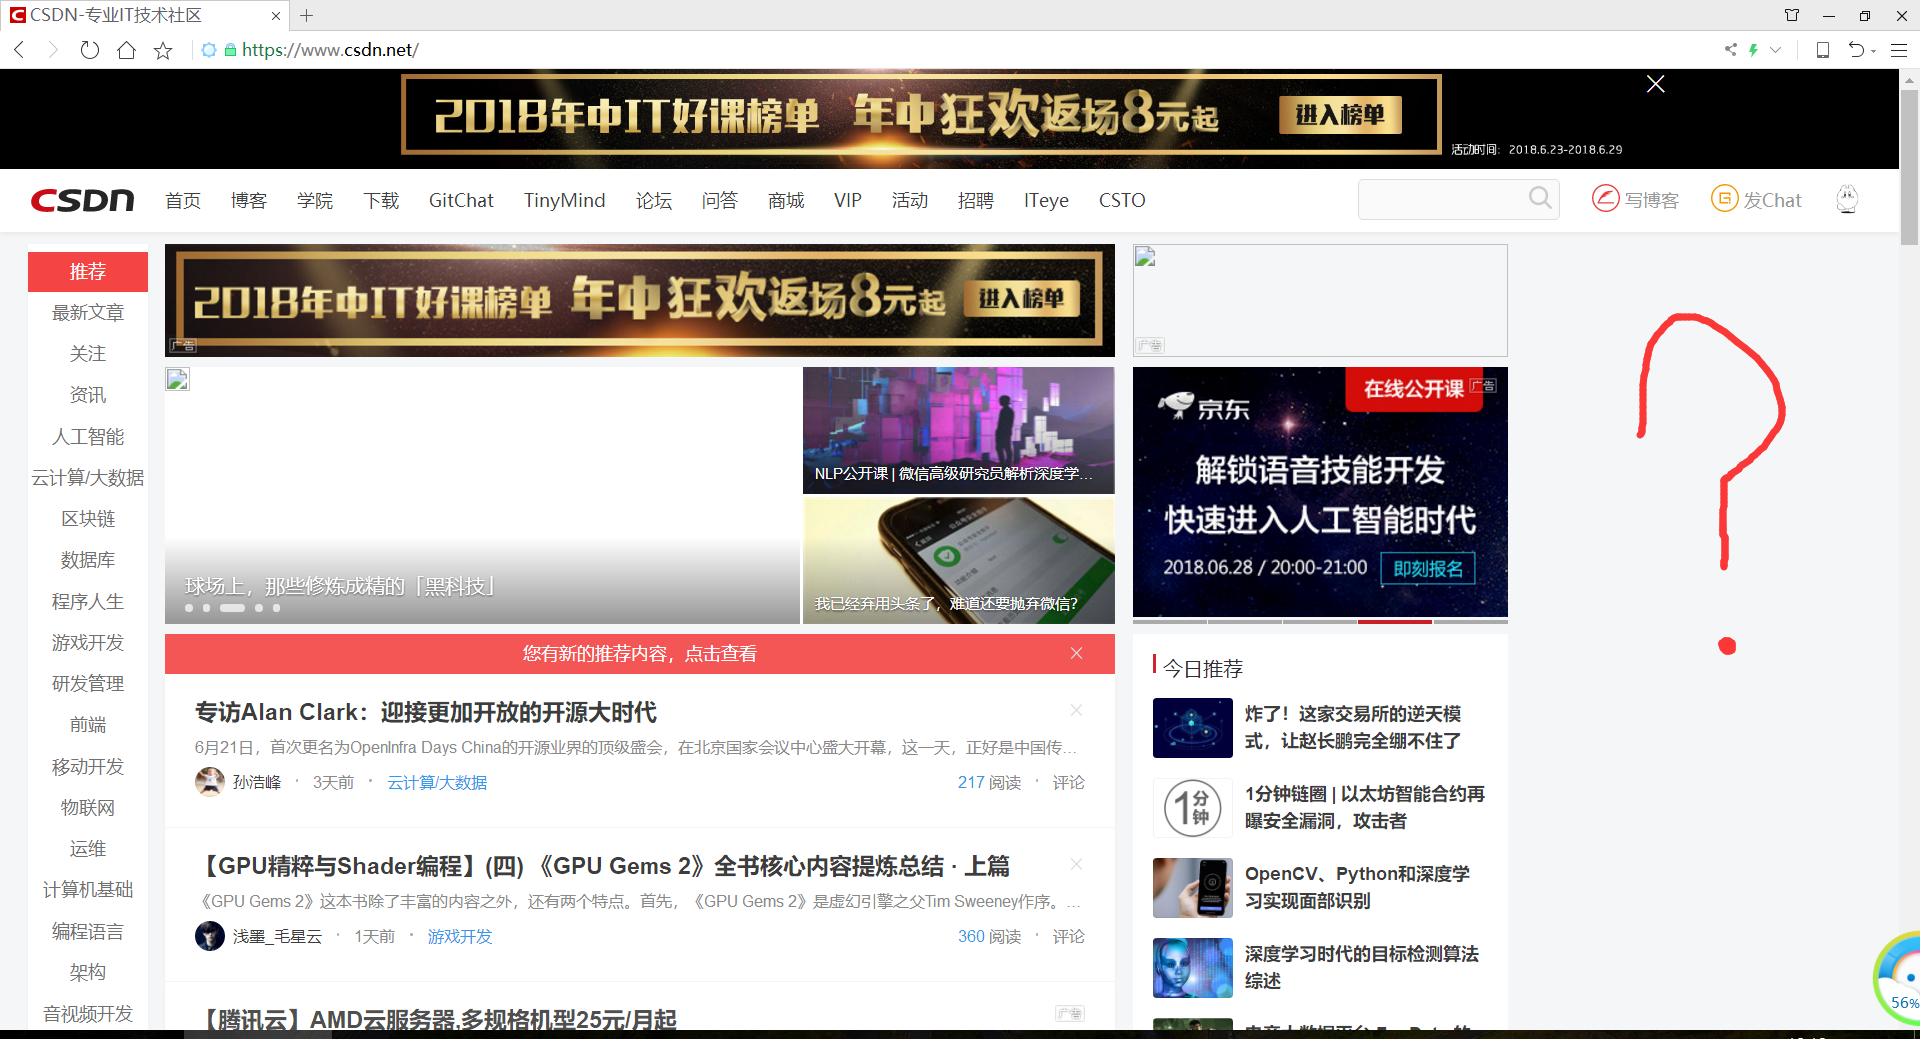The image size is (1920, 1039).
Task: Open 博客 in navigation bar
Action: point(249,201)
